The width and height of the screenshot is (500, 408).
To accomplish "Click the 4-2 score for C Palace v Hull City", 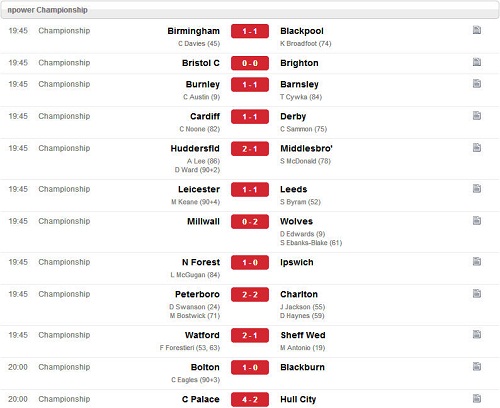I will click(x=250, y=399).
